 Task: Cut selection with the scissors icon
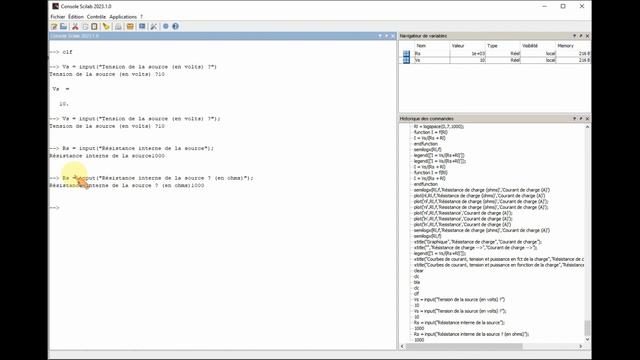(75, 27)
